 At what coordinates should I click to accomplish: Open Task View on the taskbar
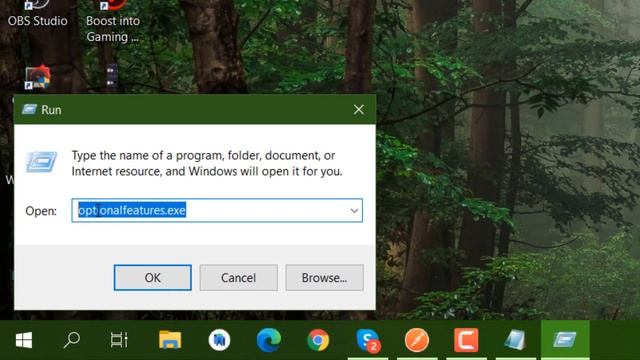click(119, 340)
